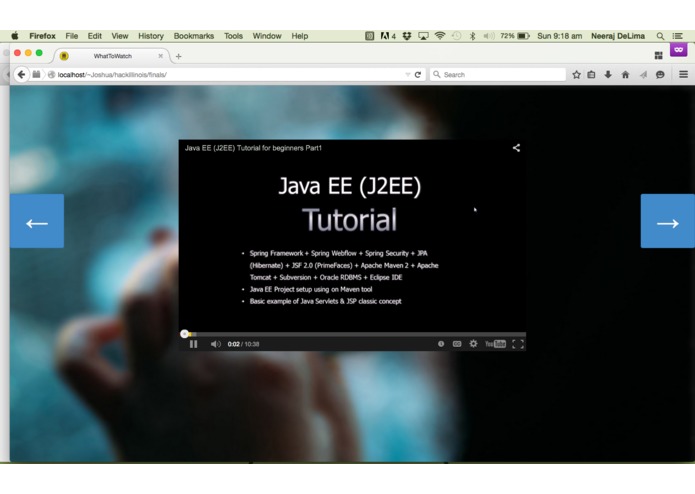
Task: Open the Window menu
Action: click(267, 36)
